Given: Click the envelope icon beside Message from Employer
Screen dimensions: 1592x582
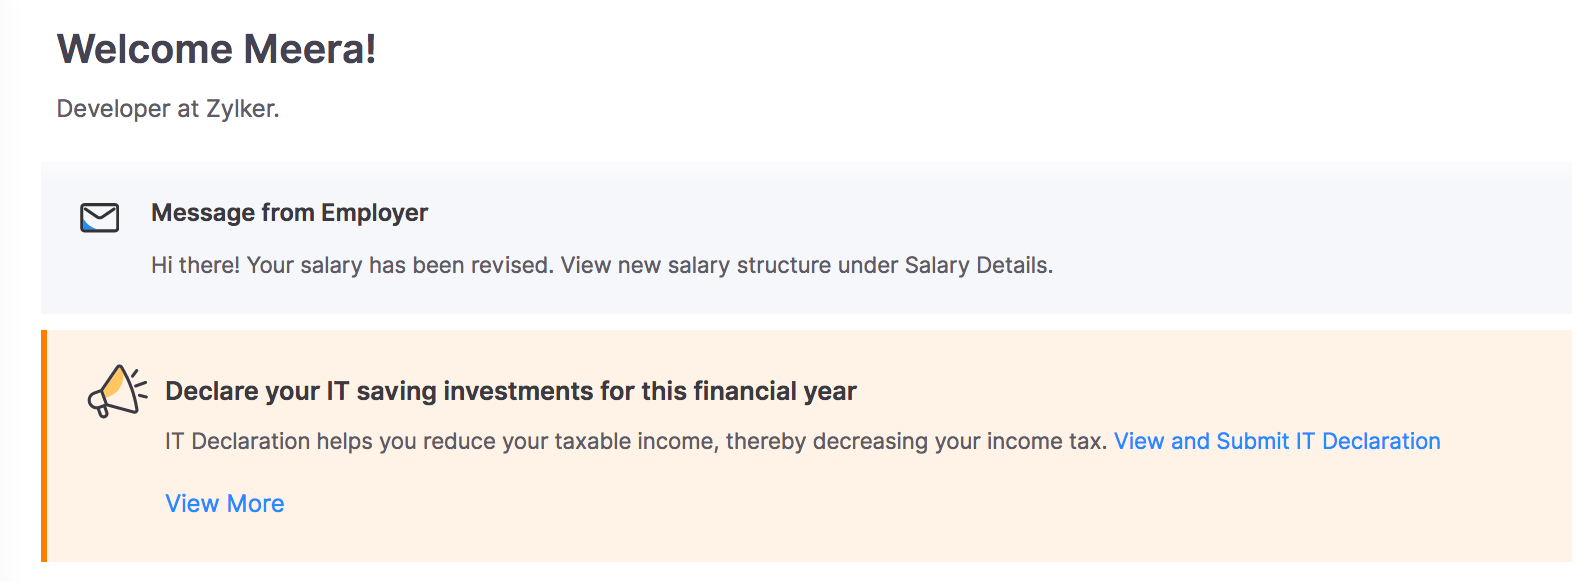Looking at the screenshot, I should (99, 217).
